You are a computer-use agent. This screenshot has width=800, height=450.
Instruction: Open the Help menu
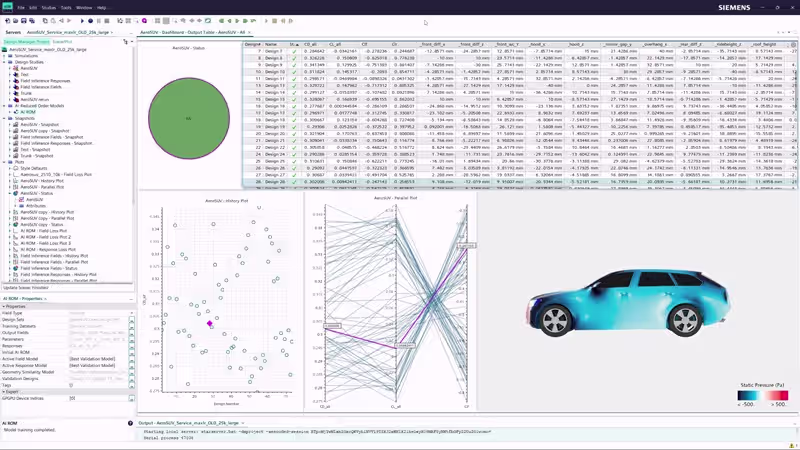(x=102, y=8)
